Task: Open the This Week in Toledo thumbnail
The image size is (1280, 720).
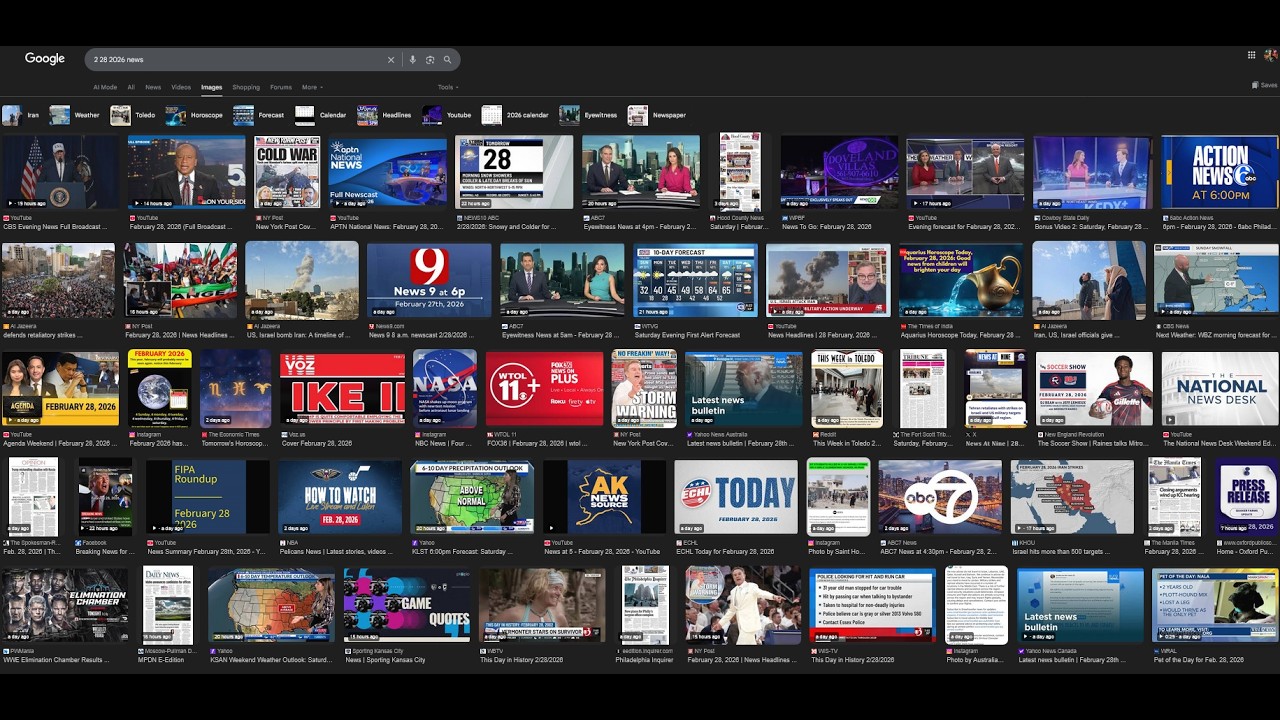Action: point(847,389)
